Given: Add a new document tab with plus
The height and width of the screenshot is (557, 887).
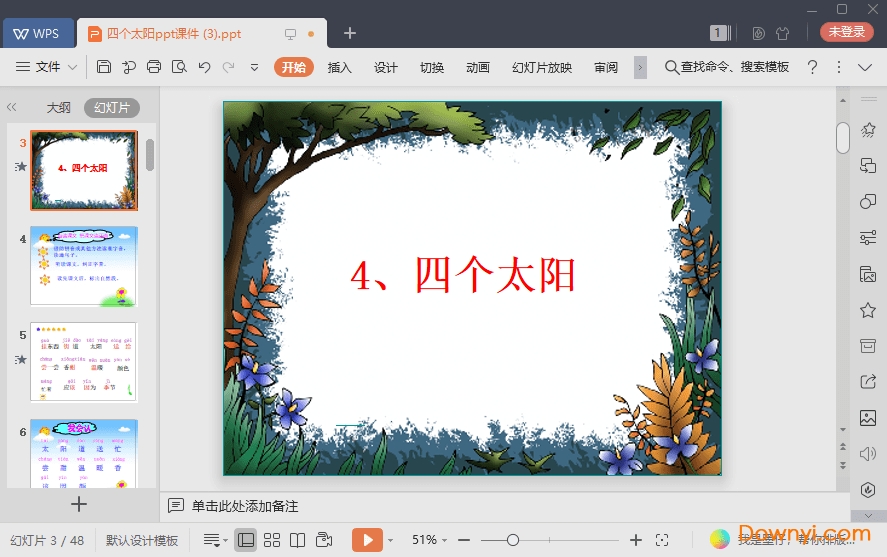Looking at the screenshot, I should click(x=350, y=33).
